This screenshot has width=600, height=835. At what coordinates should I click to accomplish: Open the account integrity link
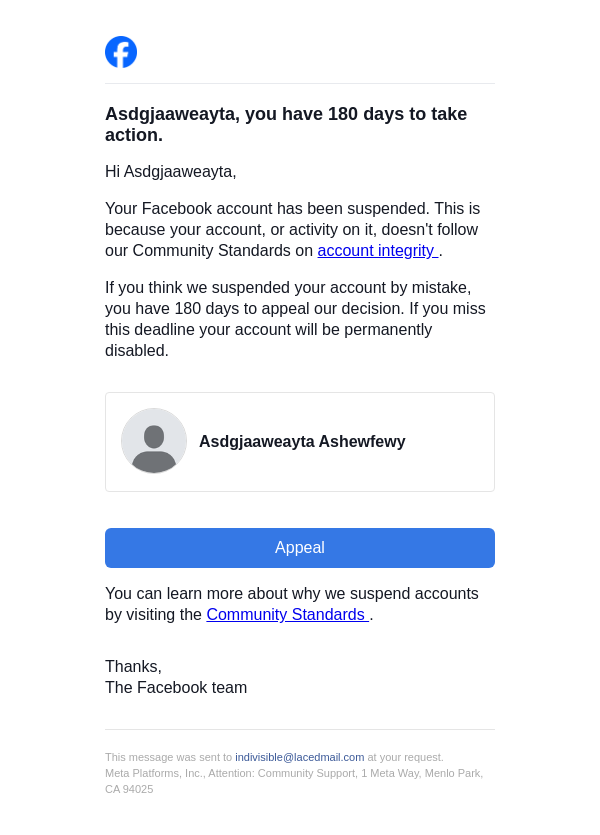point(376,251)
